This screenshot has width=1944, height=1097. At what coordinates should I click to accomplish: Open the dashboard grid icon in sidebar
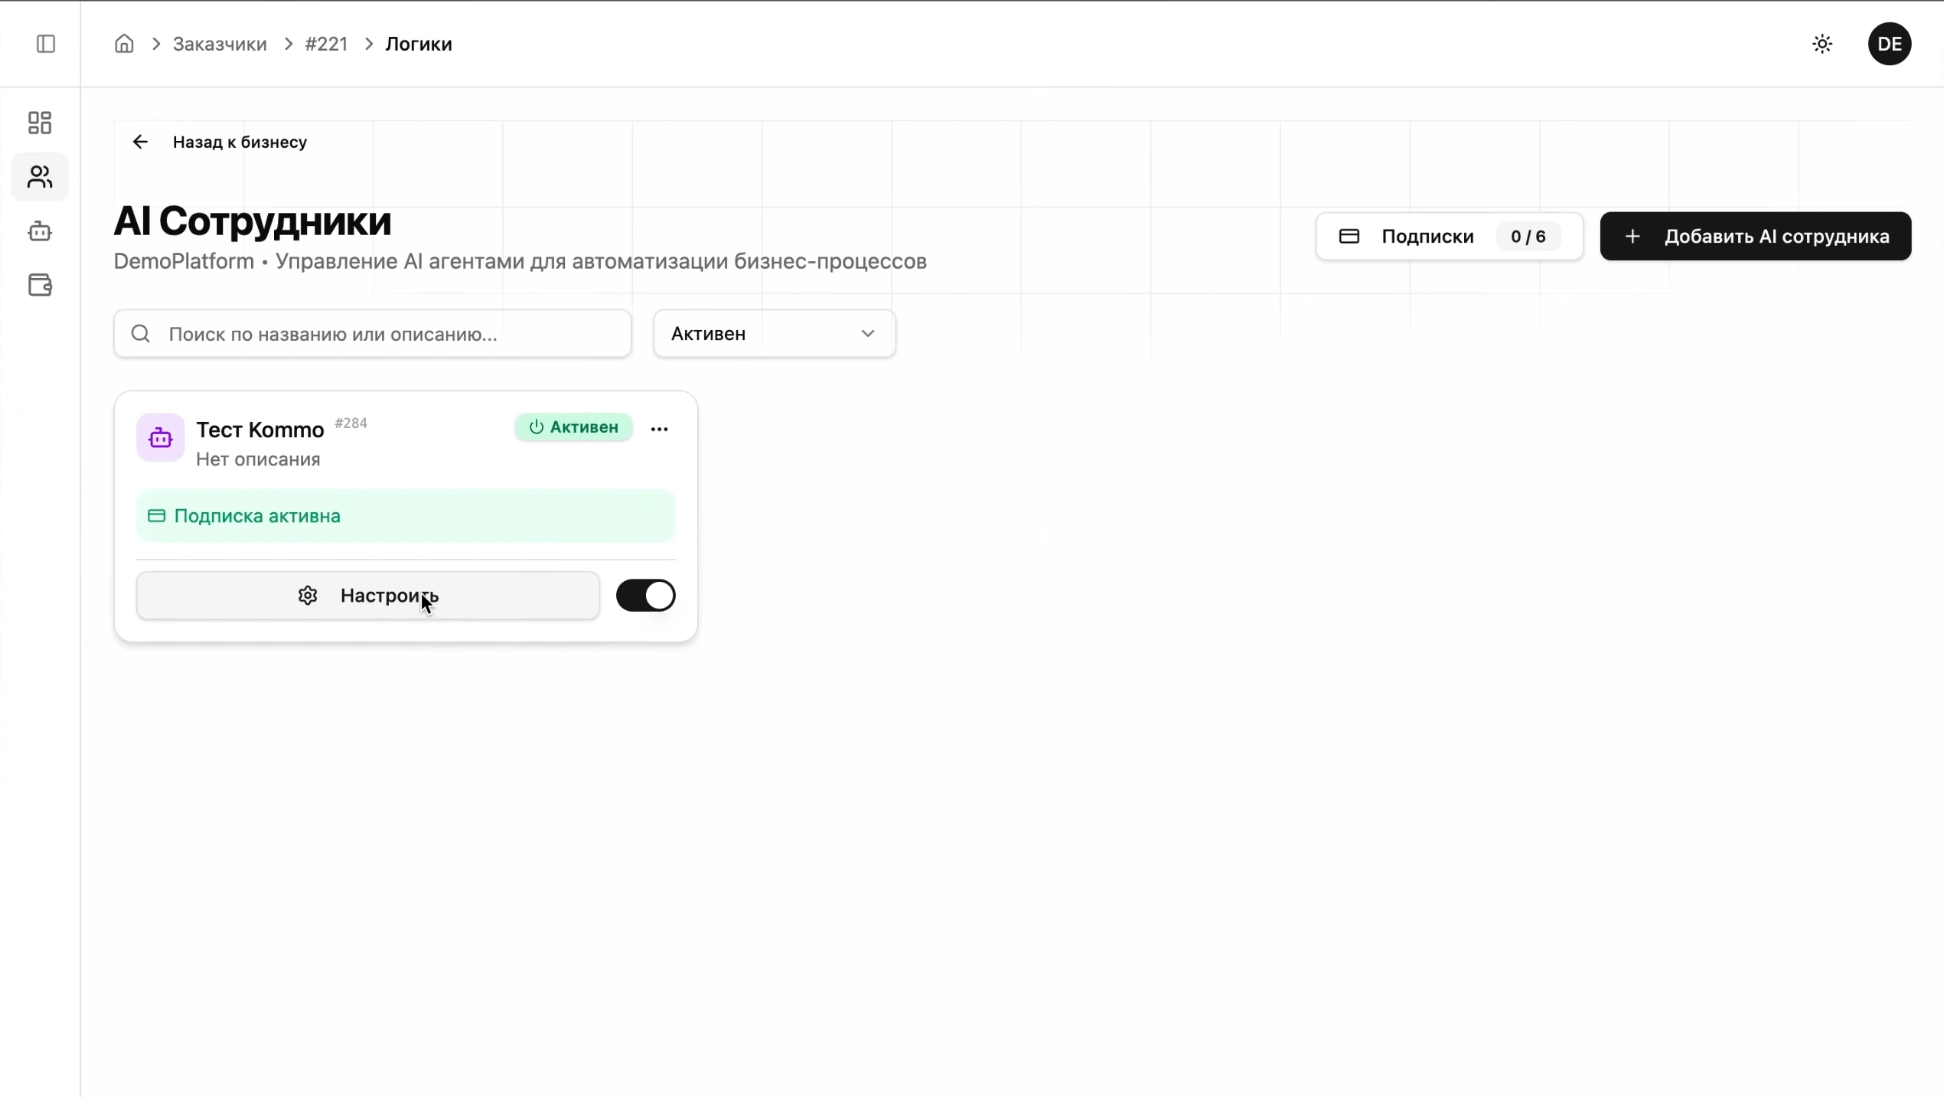(x=40, y=123)
